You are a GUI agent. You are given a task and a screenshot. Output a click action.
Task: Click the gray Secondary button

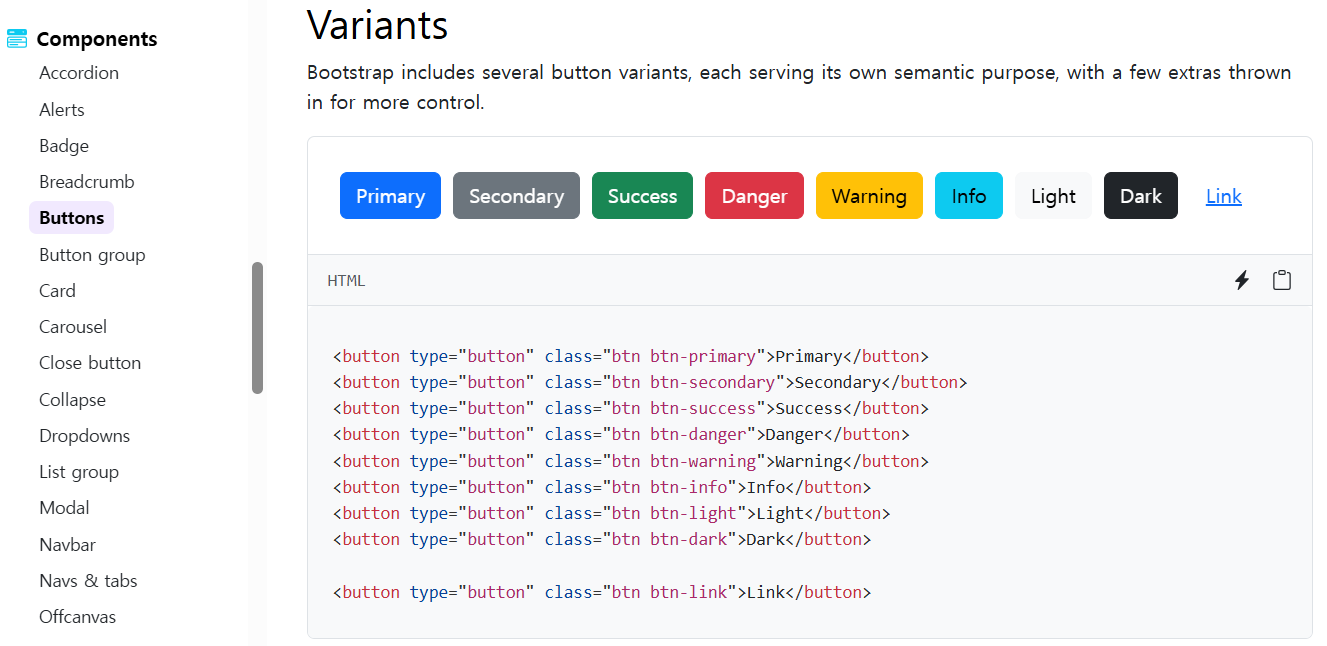pyautogui.click(x=516, y=196)
